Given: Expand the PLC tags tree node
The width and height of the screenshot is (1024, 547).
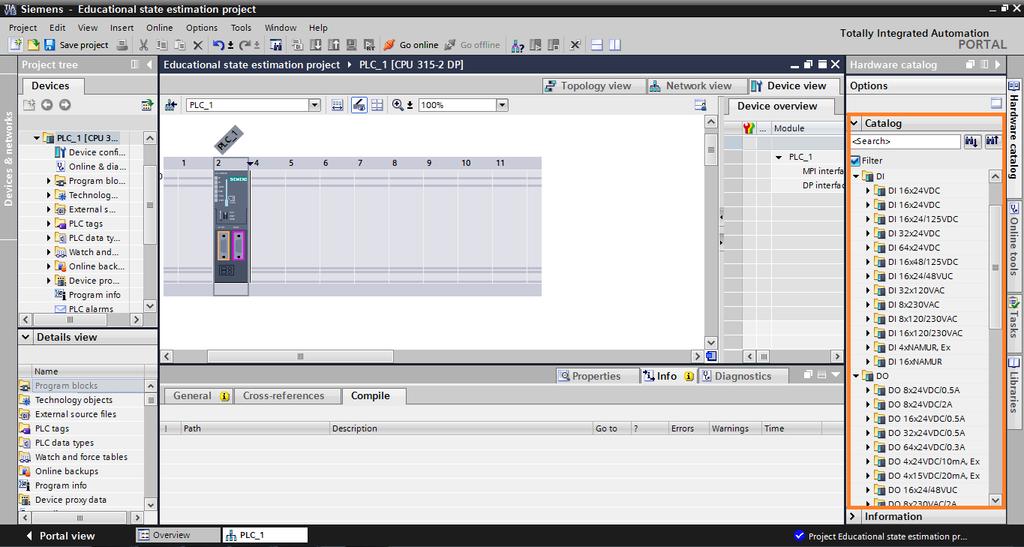Looking at the screenshot, I should click(48, 224).
